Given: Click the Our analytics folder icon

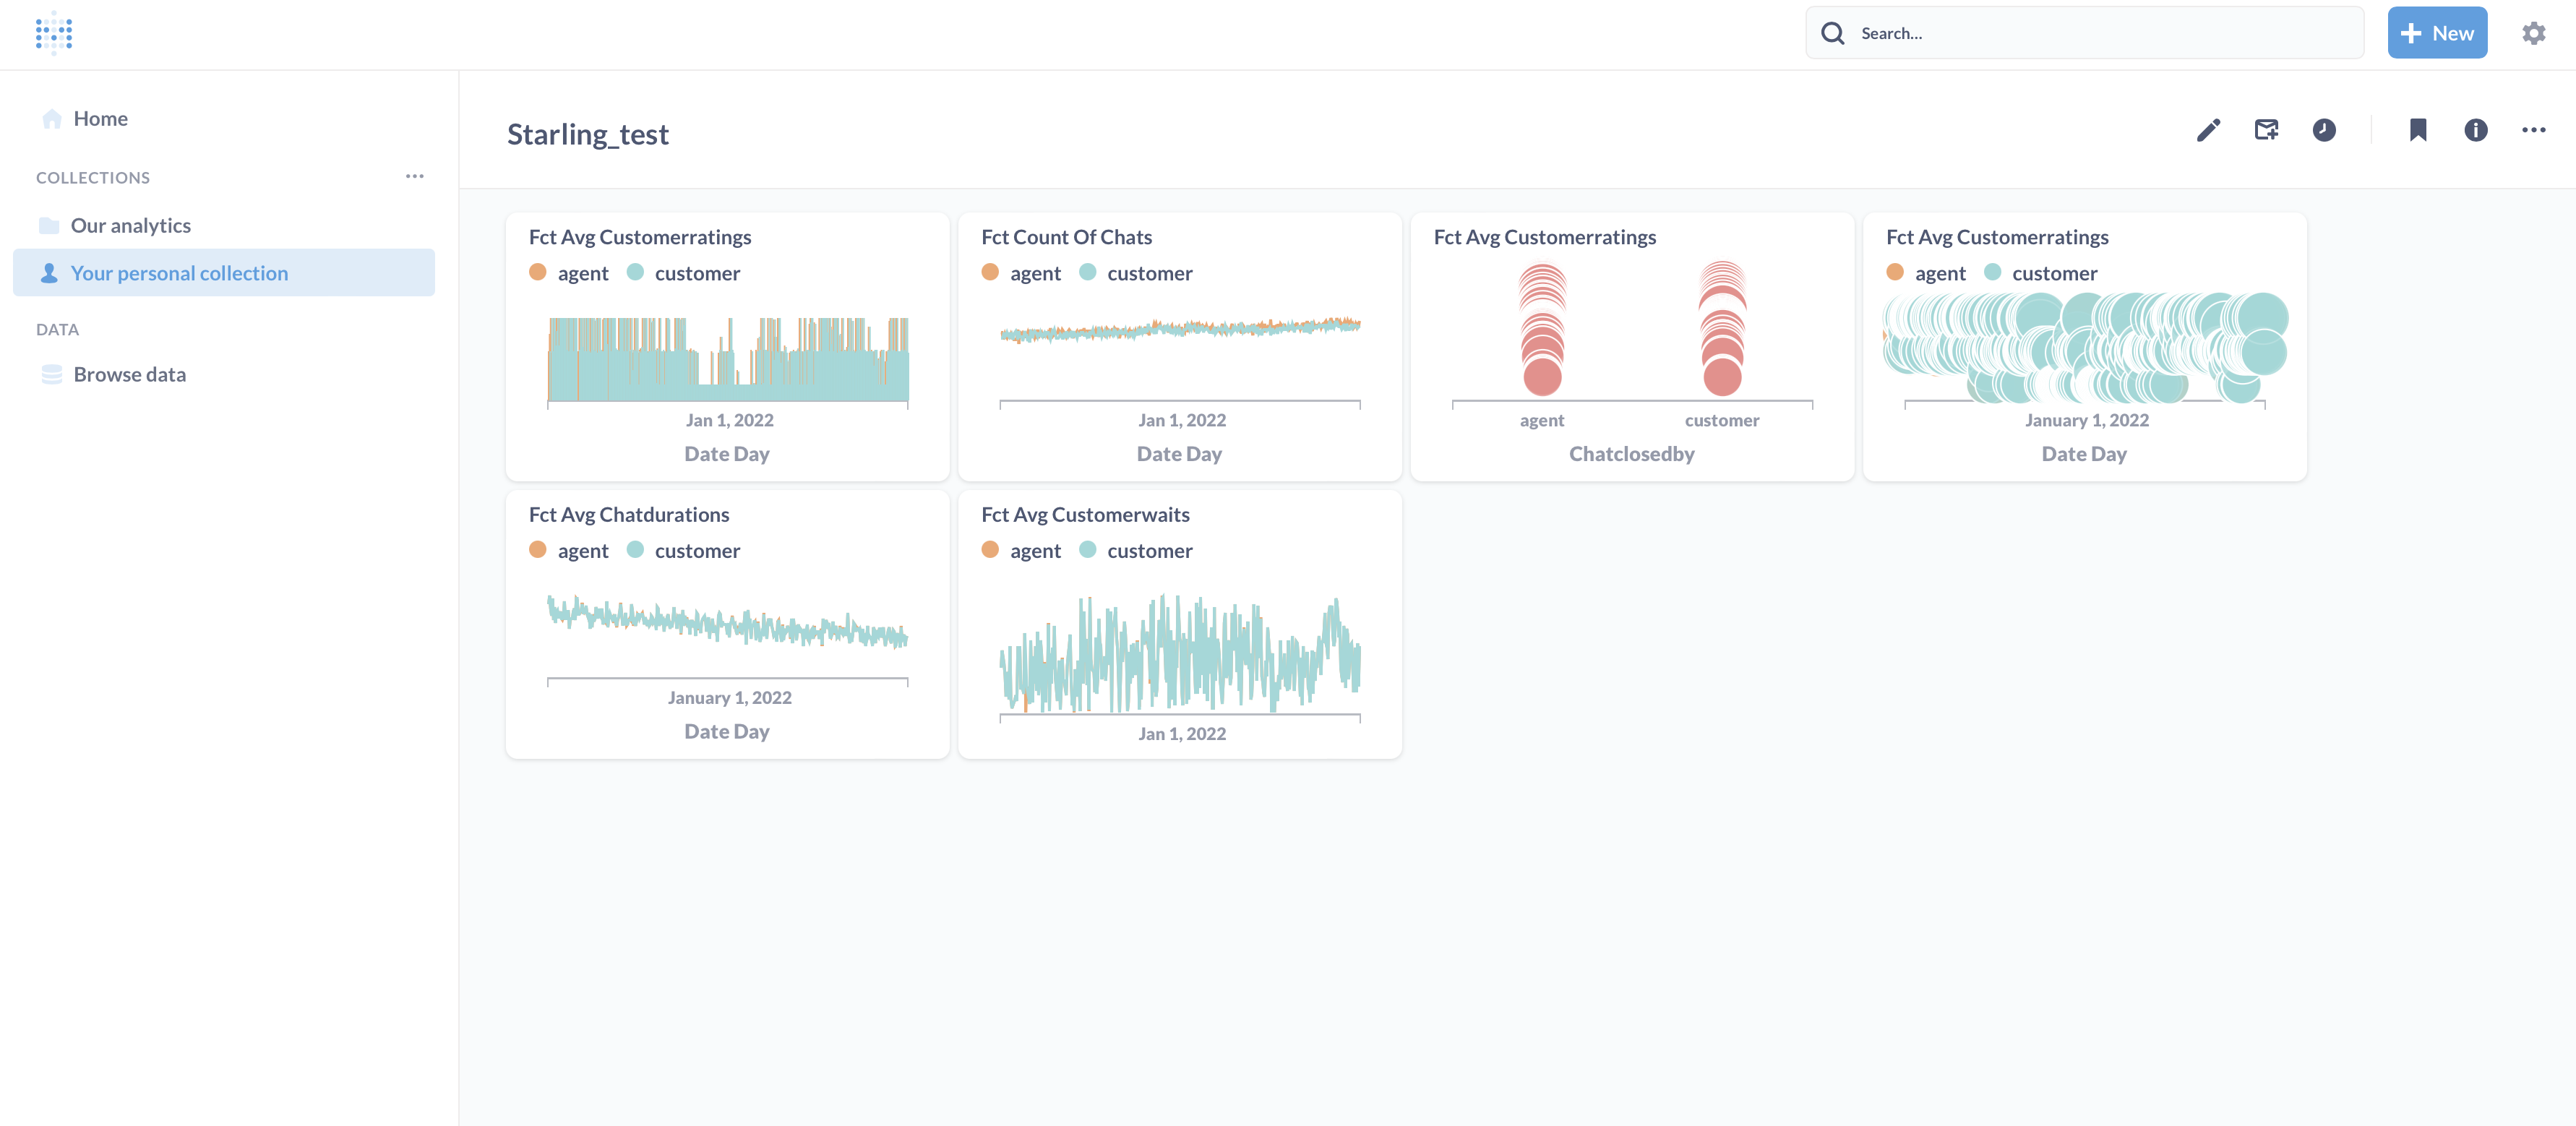Looking at the screenshot, I should click(49, 225).
